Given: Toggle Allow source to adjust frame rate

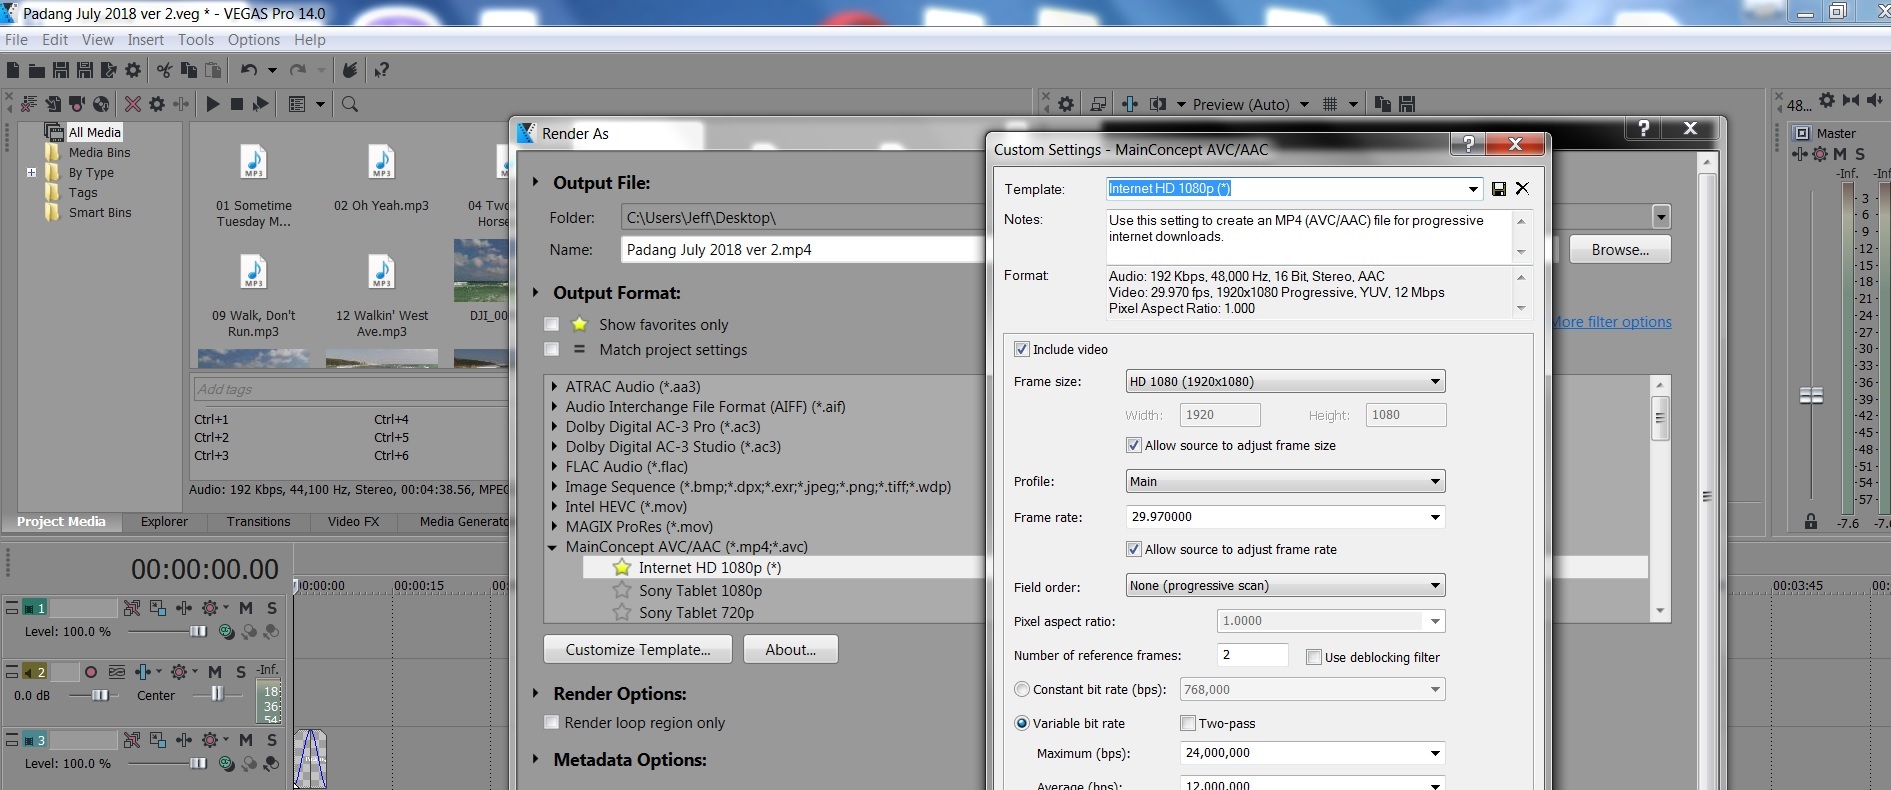Looking at the screenshot, I should click(1134, 549).
